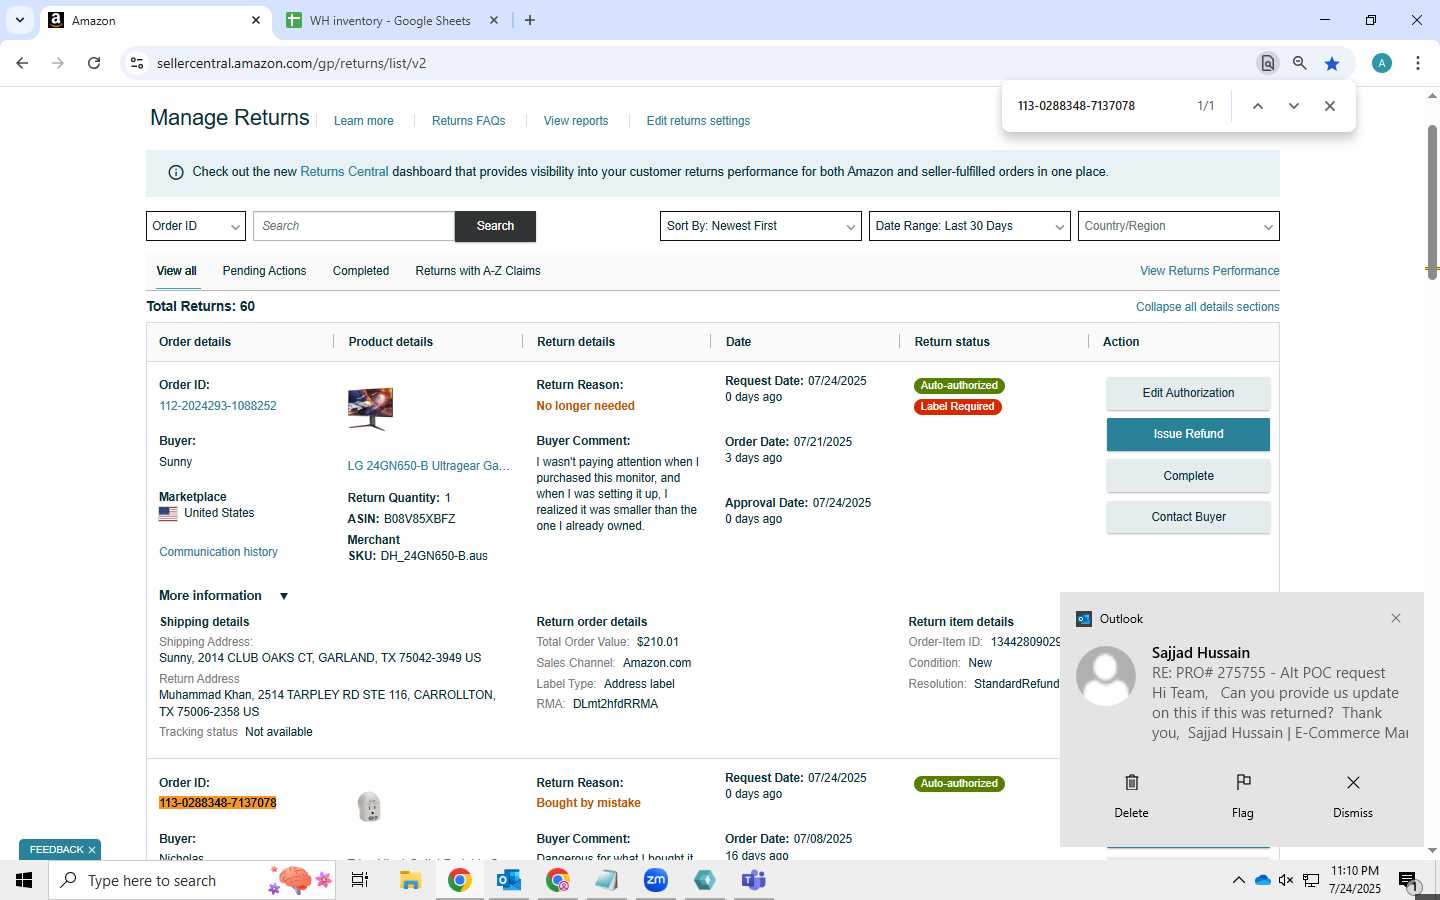Screen dimensions: 1440x900
Task: Select the Pending Actions tab
Action: point(264,271)
